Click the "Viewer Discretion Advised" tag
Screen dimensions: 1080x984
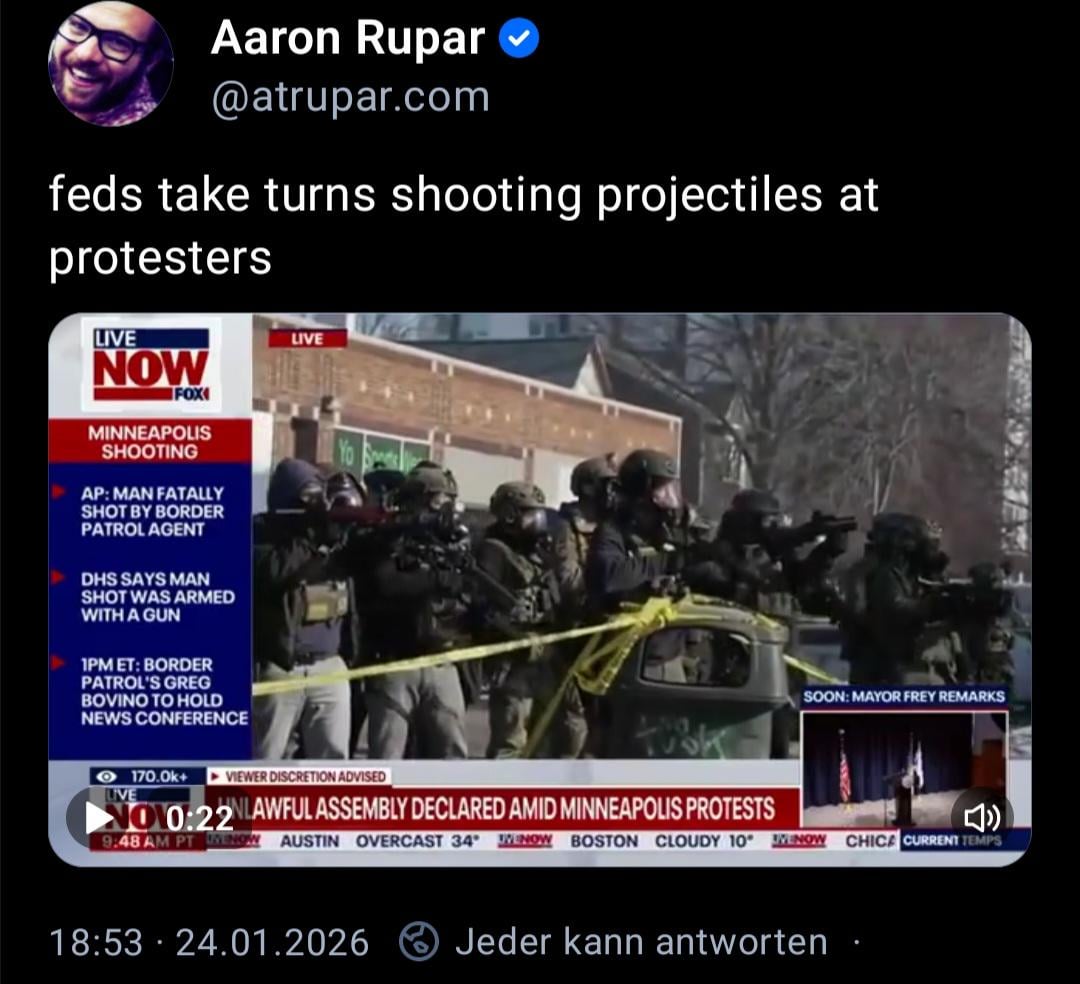tap(299, 777)
